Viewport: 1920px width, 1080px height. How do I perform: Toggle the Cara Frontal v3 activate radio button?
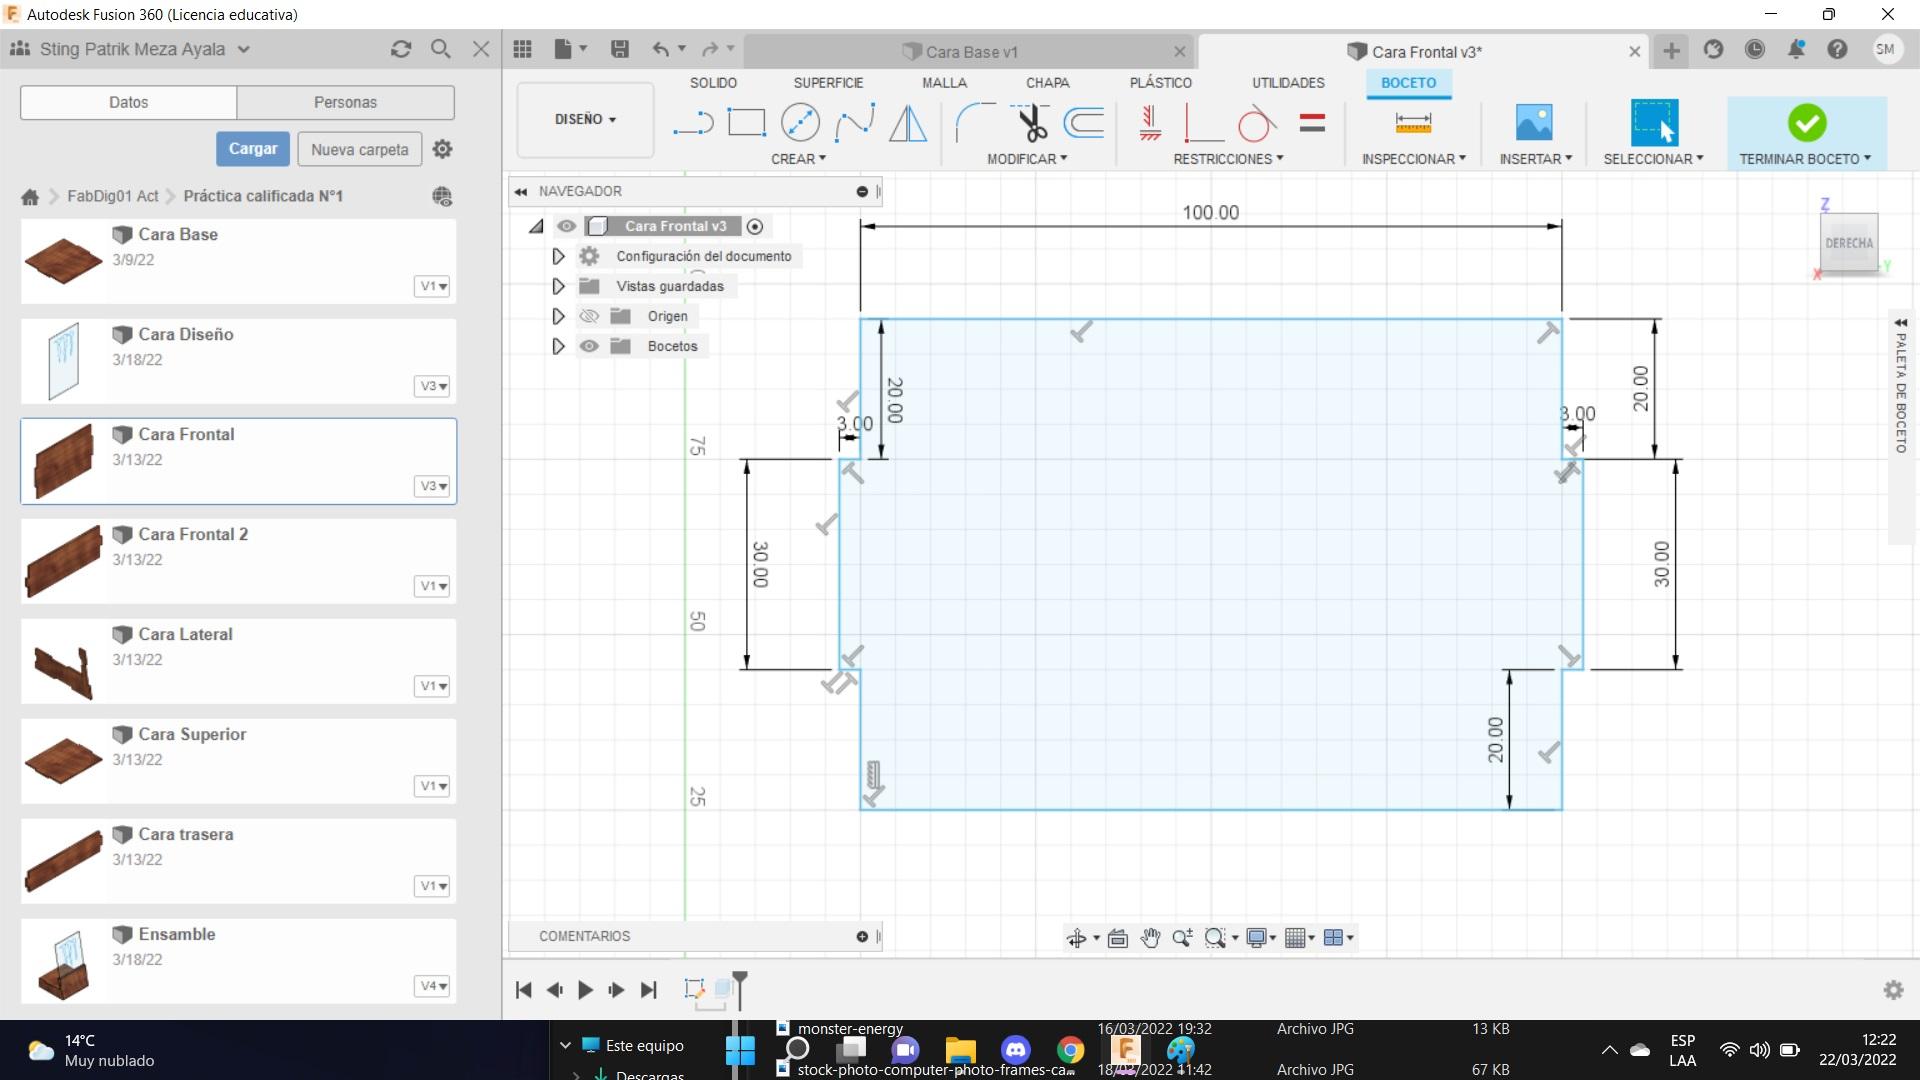(755, 227)
